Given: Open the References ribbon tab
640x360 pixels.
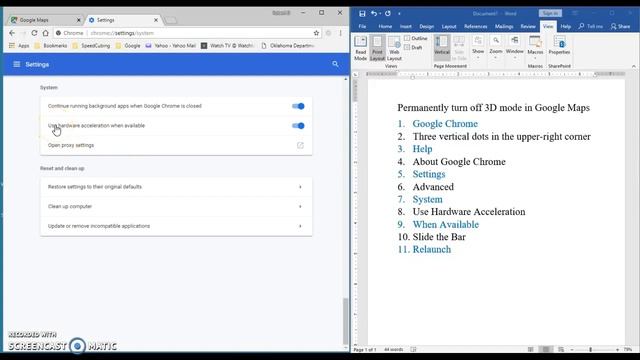Looking at the screenshot, I should 476,27.
